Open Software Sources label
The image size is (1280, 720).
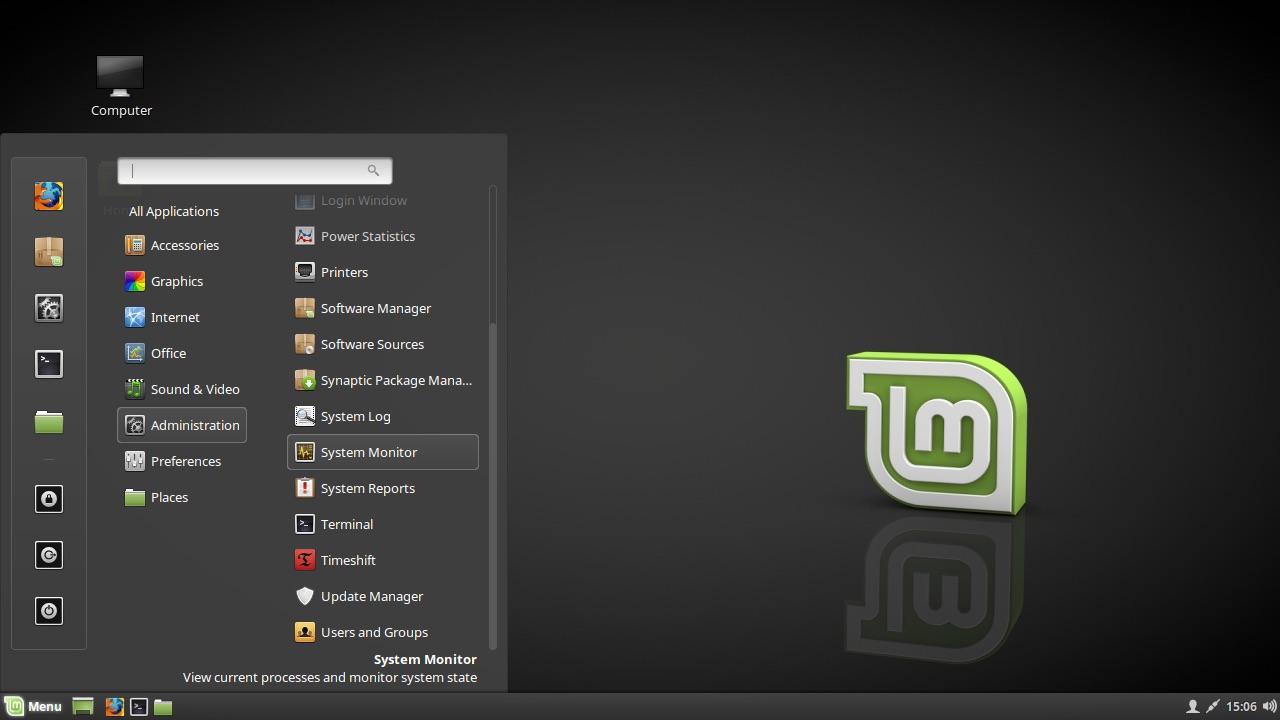click(372, 344)
